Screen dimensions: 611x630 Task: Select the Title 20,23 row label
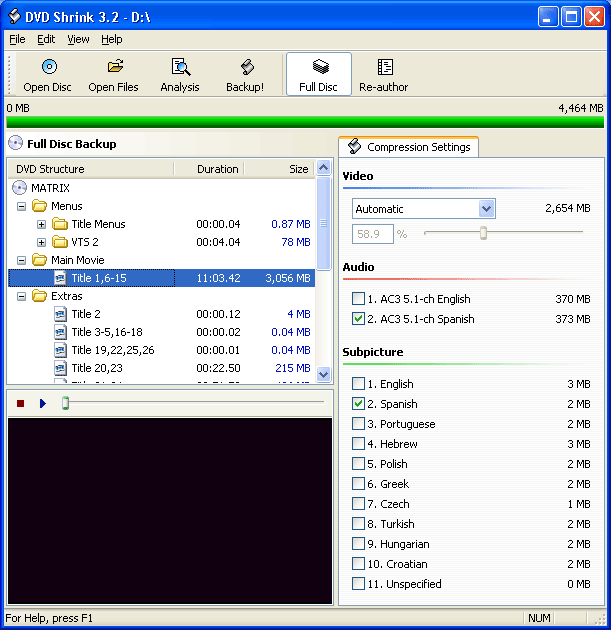point(97,368)
